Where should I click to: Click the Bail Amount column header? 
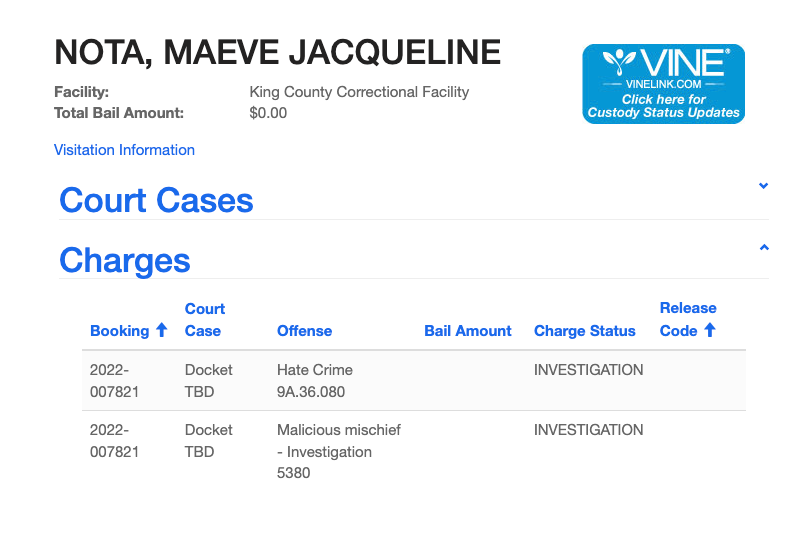pyautogui.click(x=467, y=331)
